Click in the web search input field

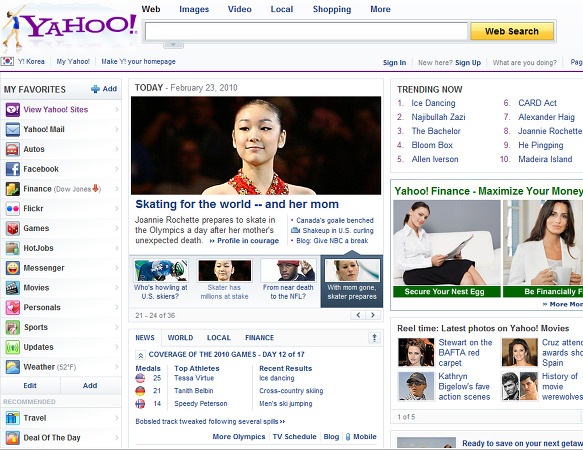tap(306, 31)
